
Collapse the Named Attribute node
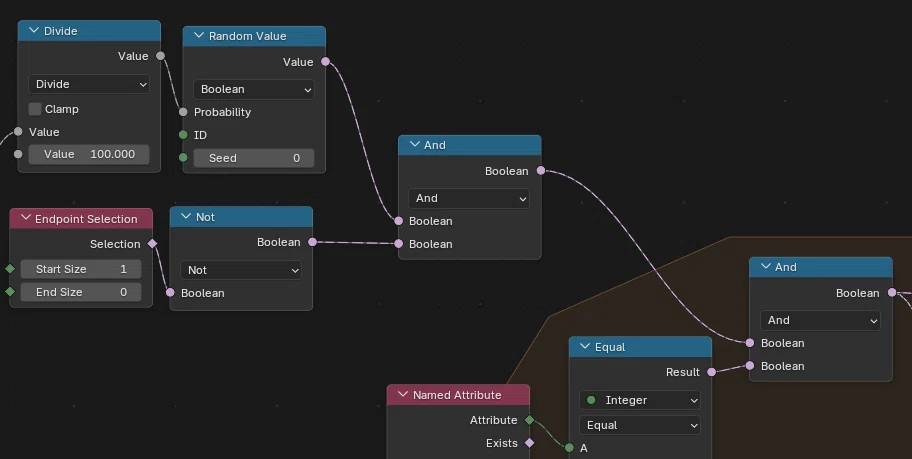tap(402, 394)
